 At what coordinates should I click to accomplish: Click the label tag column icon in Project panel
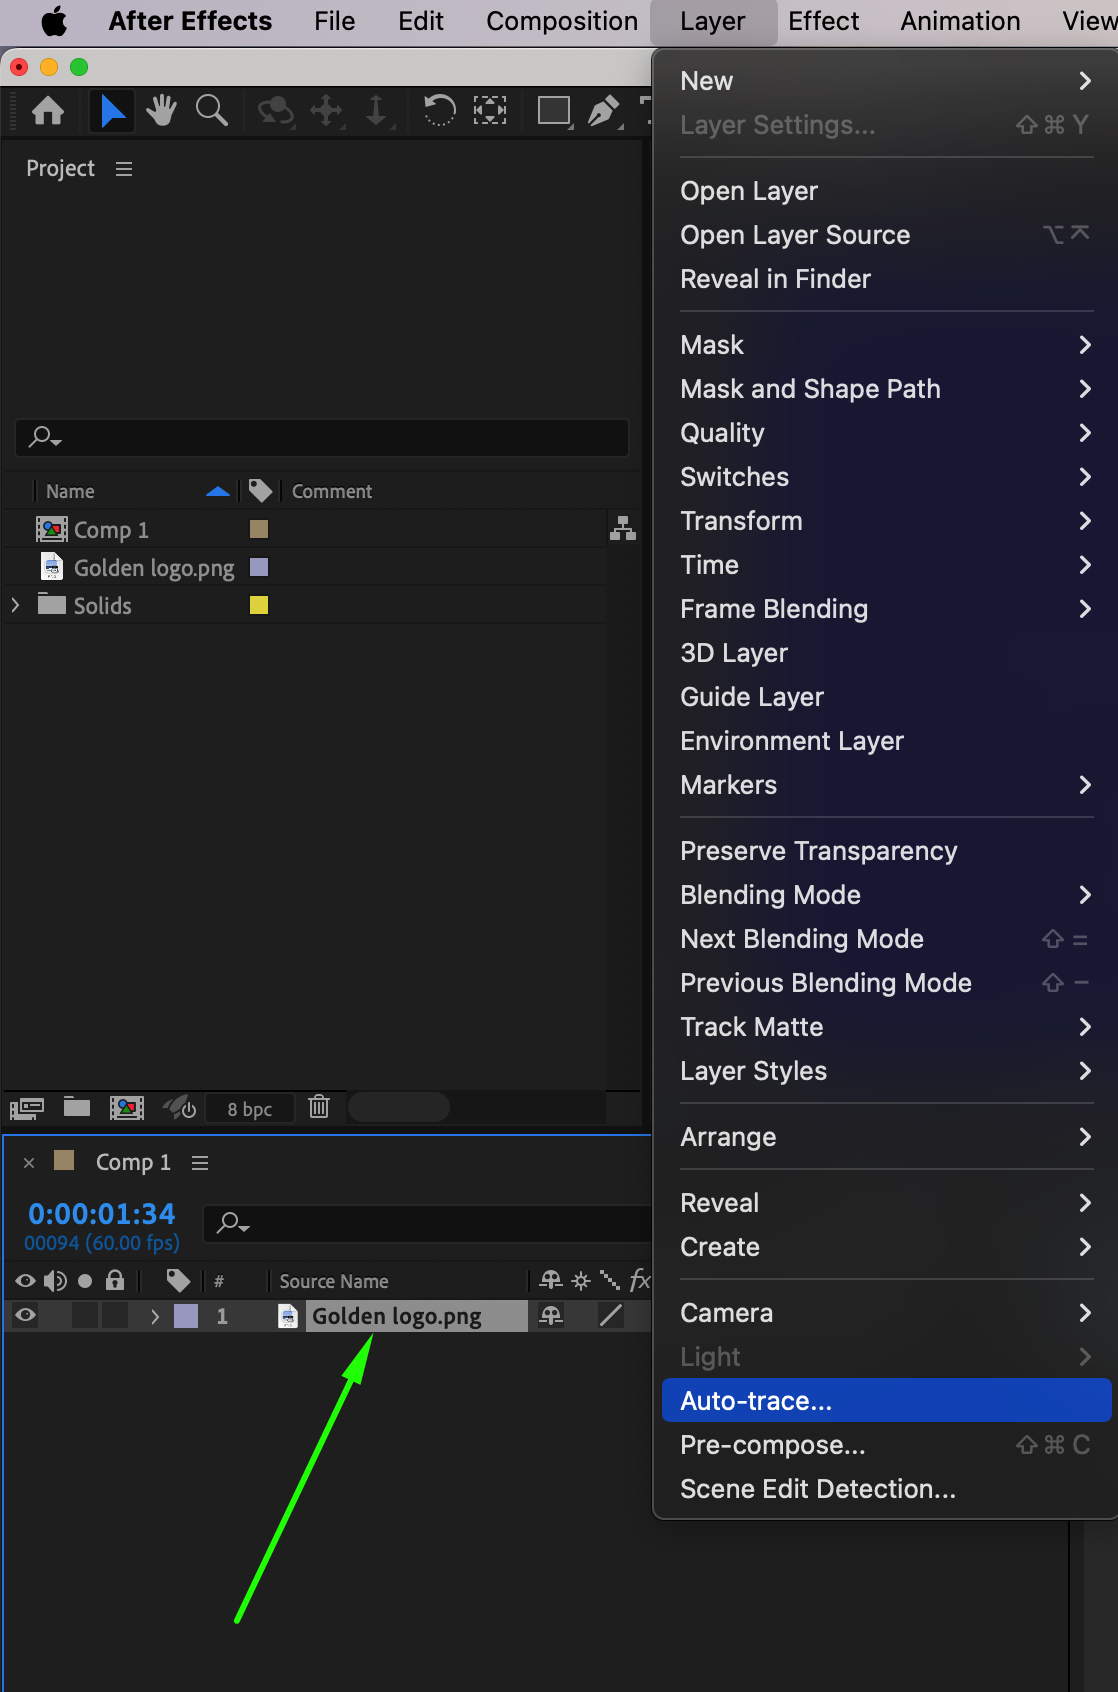[260, 491]
